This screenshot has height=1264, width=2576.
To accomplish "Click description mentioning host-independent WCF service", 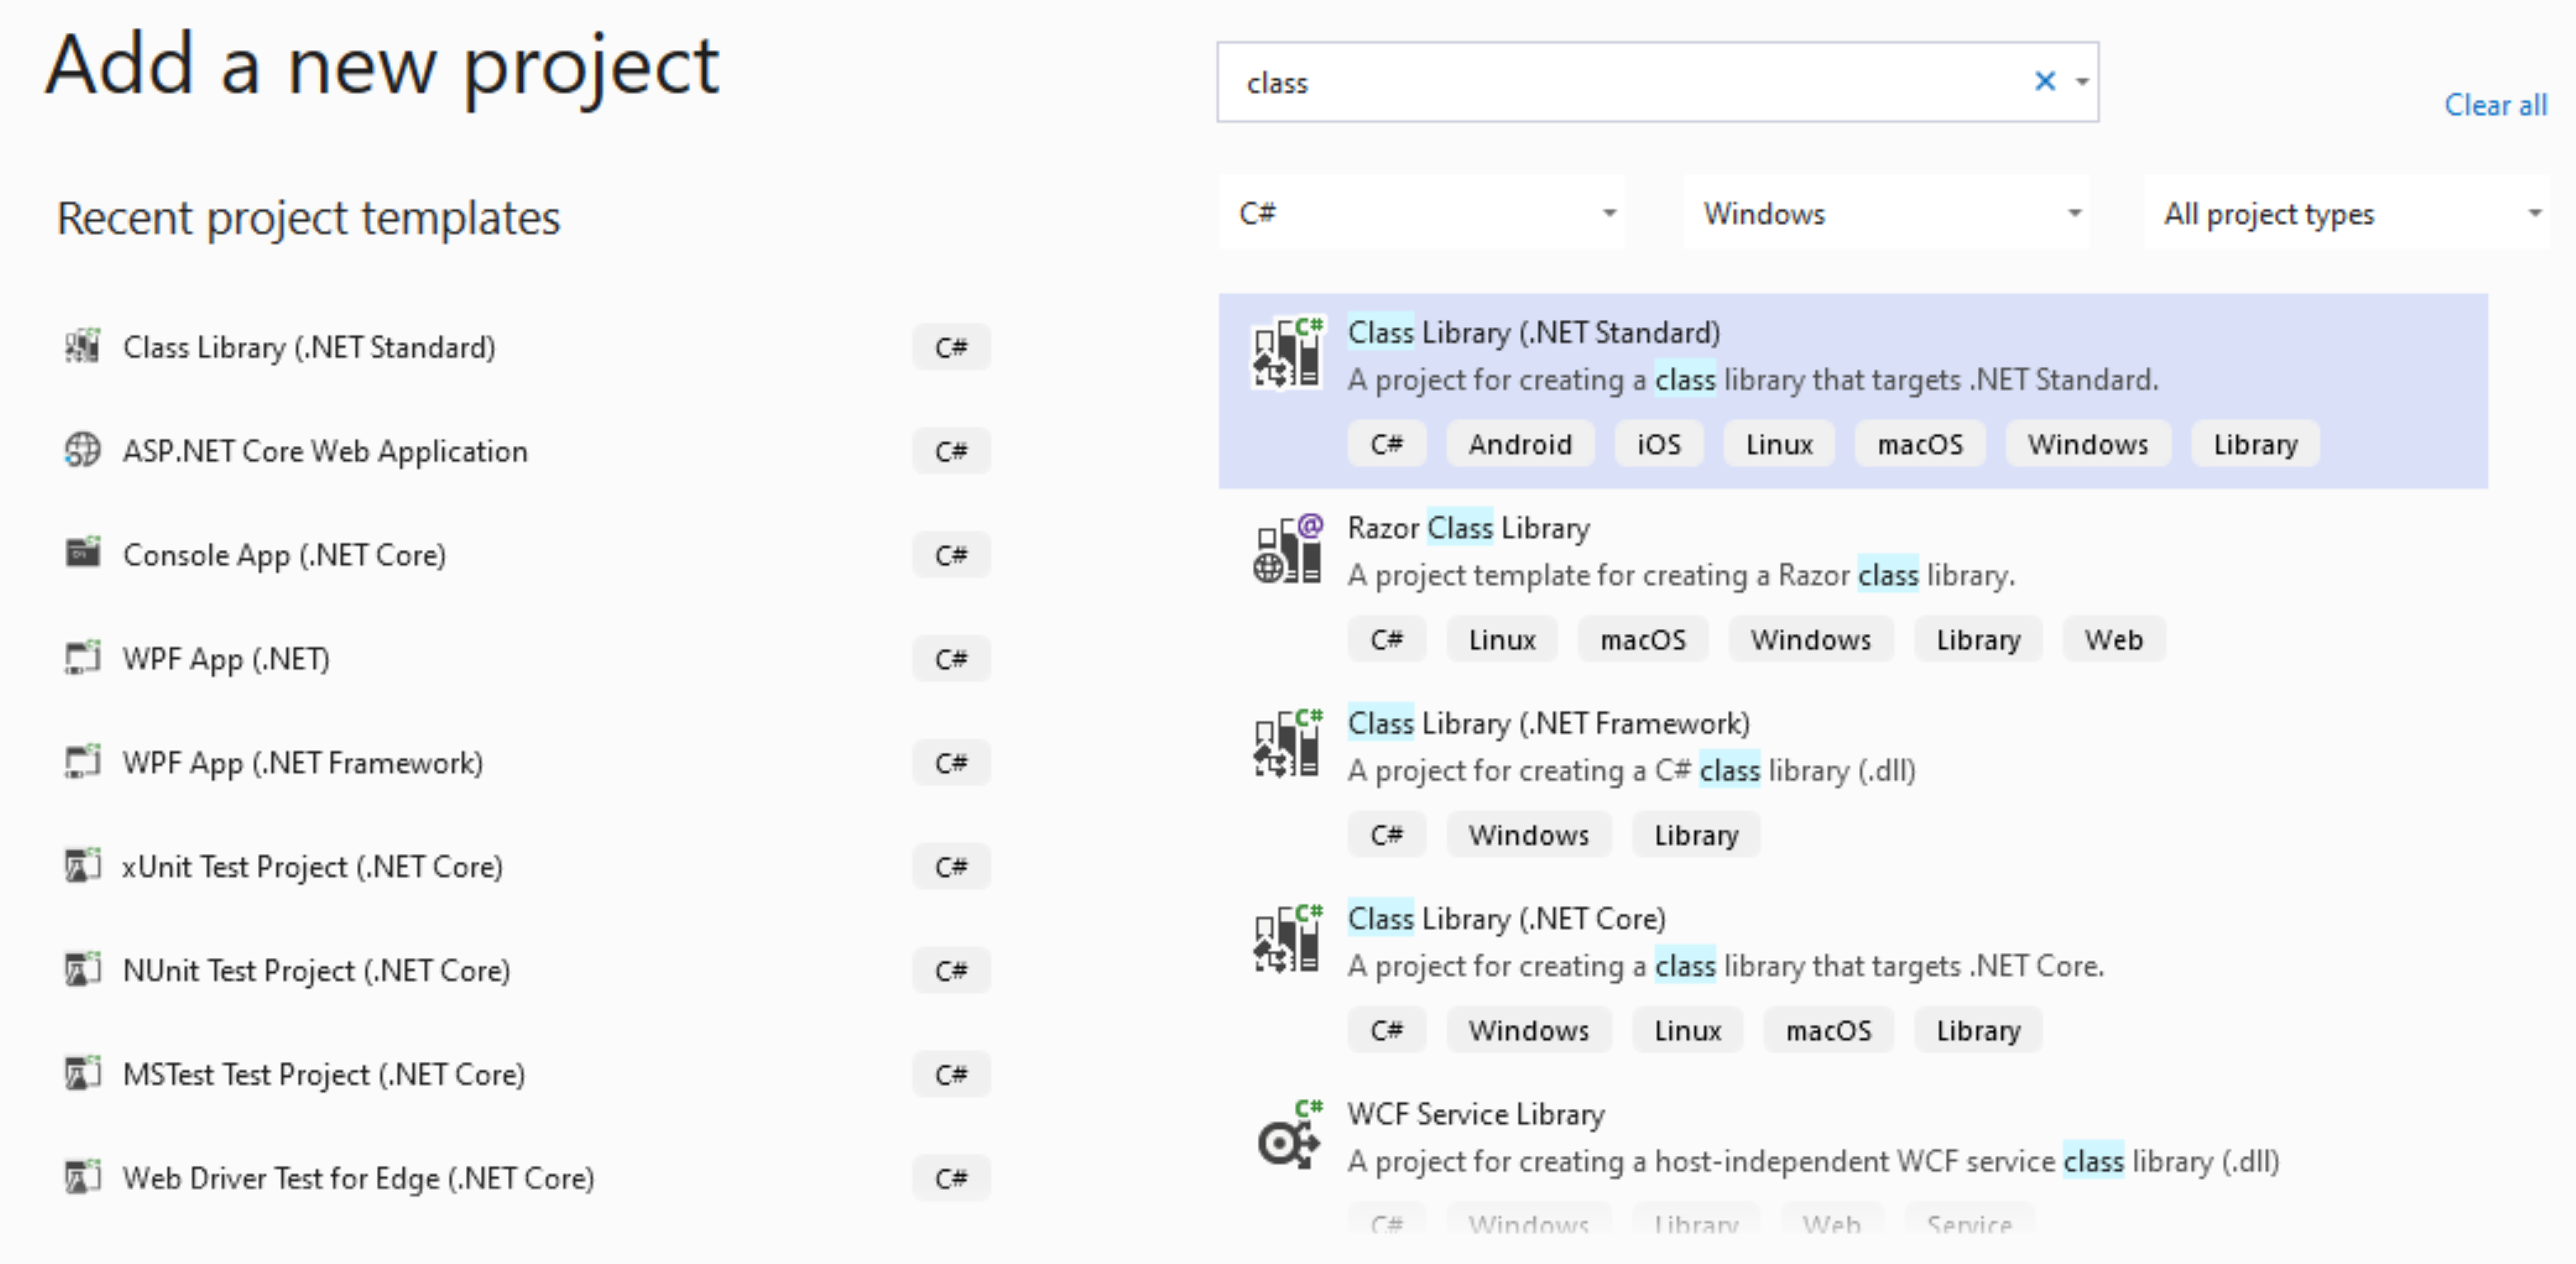I will pos(1813,1161).
